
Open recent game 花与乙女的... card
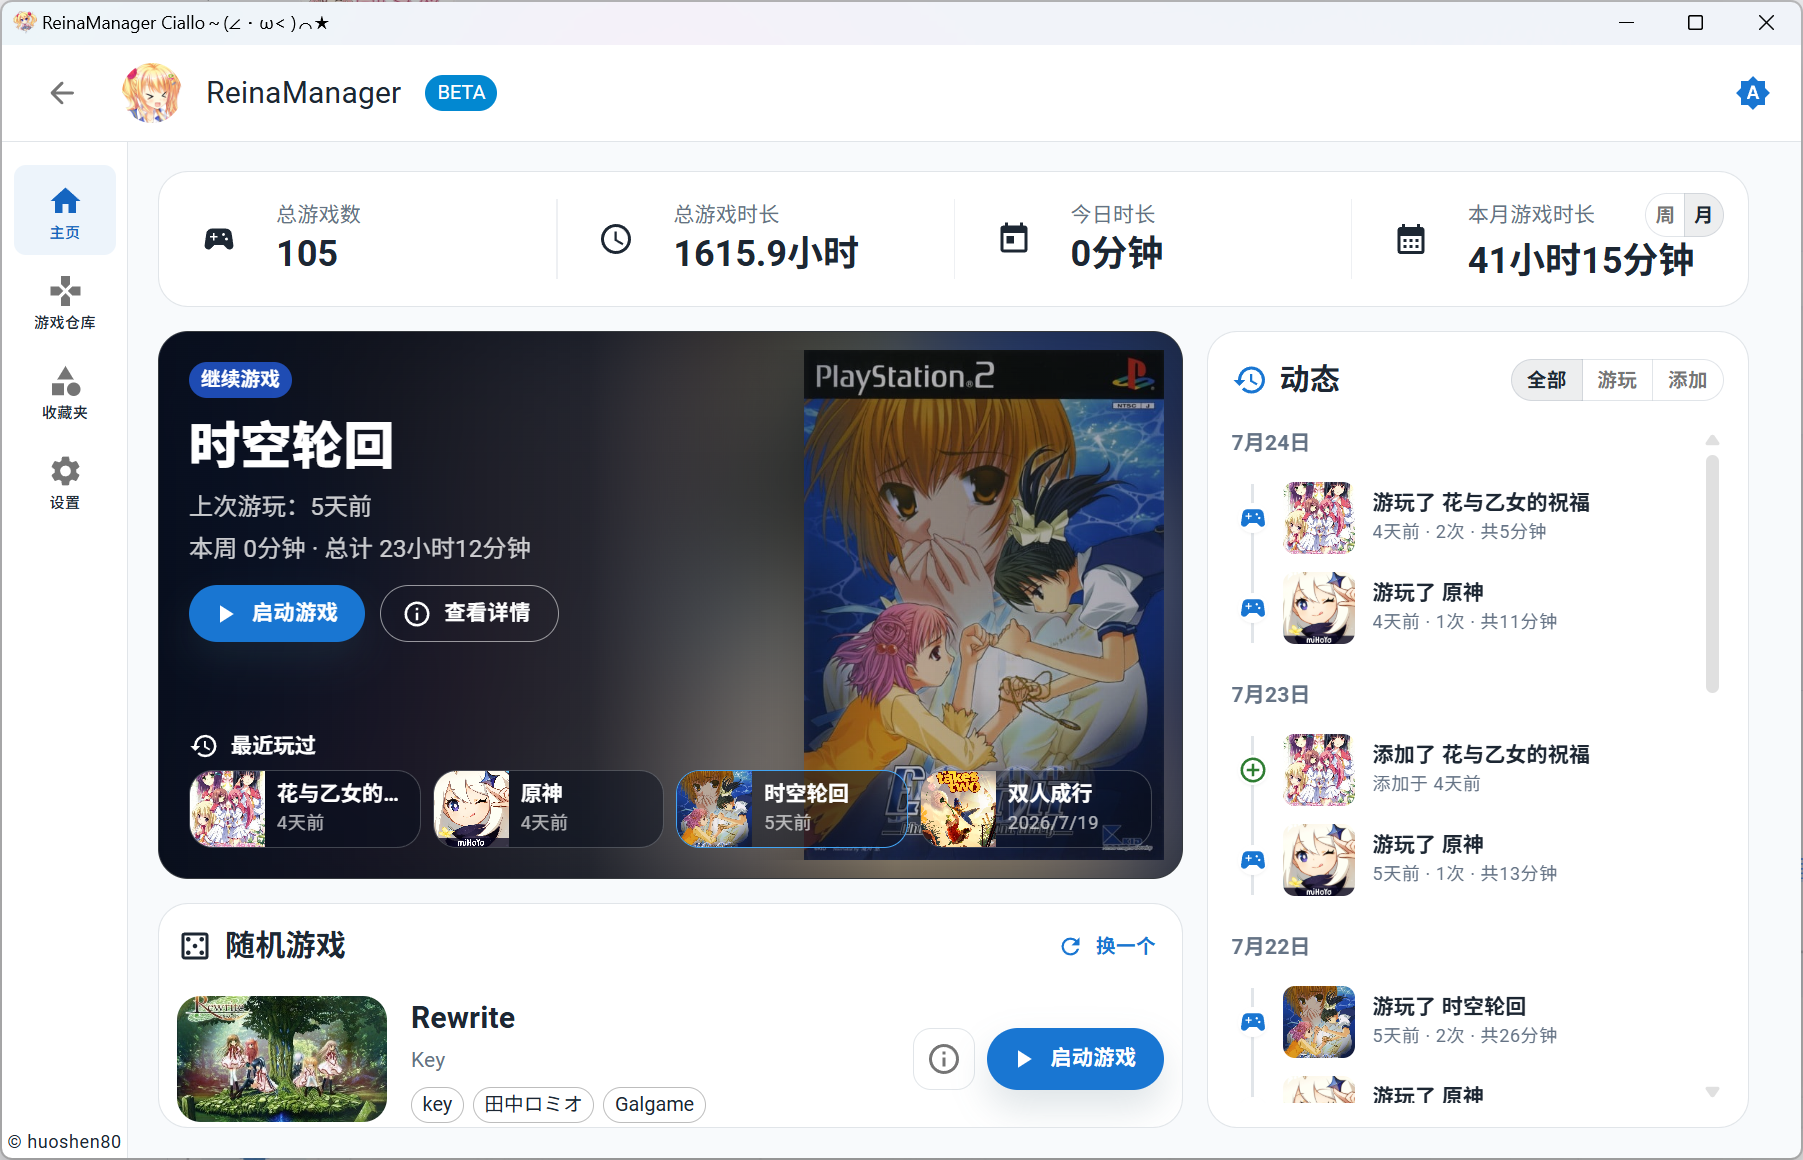305,809
